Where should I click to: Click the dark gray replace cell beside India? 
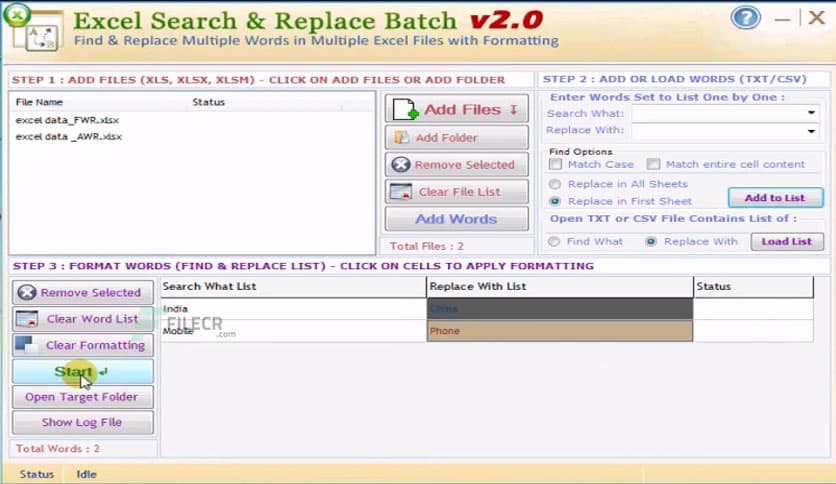click(560, 309)
